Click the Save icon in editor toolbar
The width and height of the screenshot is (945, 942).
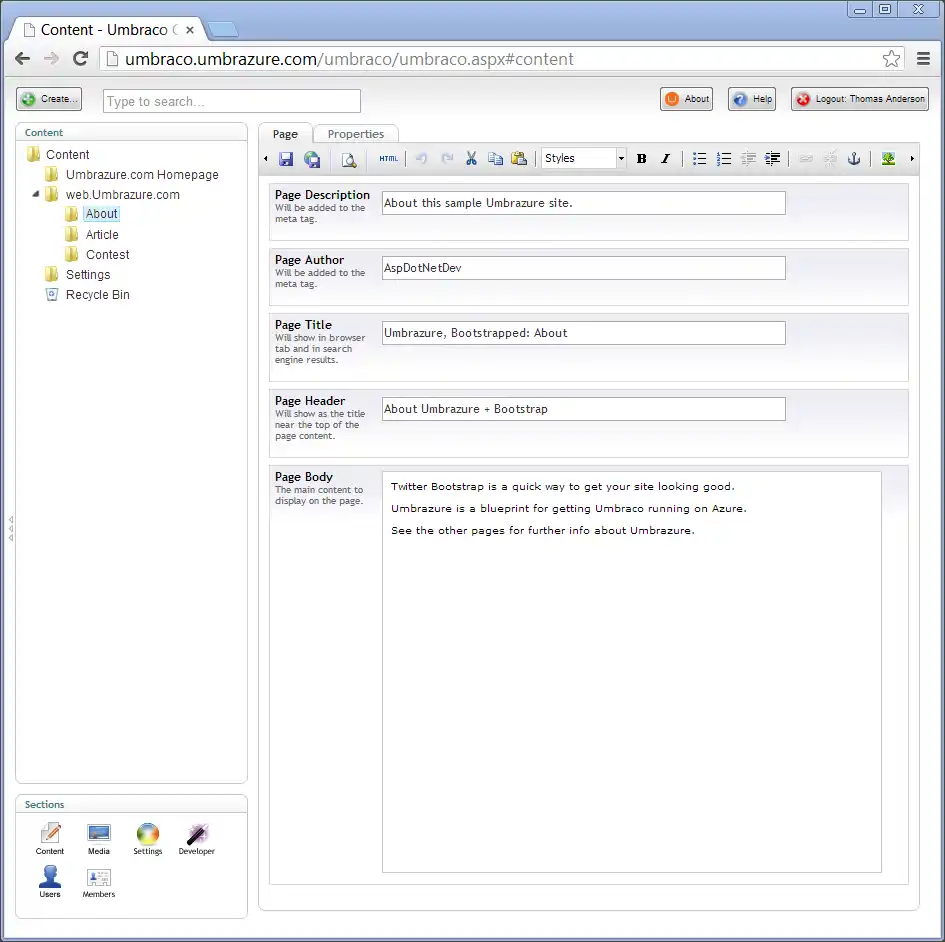[x=286, y=159]
